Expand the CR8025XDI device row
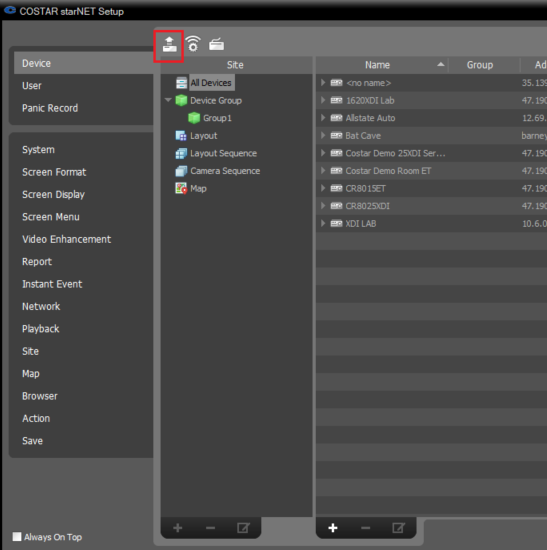Viewport: 547px width, 550px height. coord(323,206)
